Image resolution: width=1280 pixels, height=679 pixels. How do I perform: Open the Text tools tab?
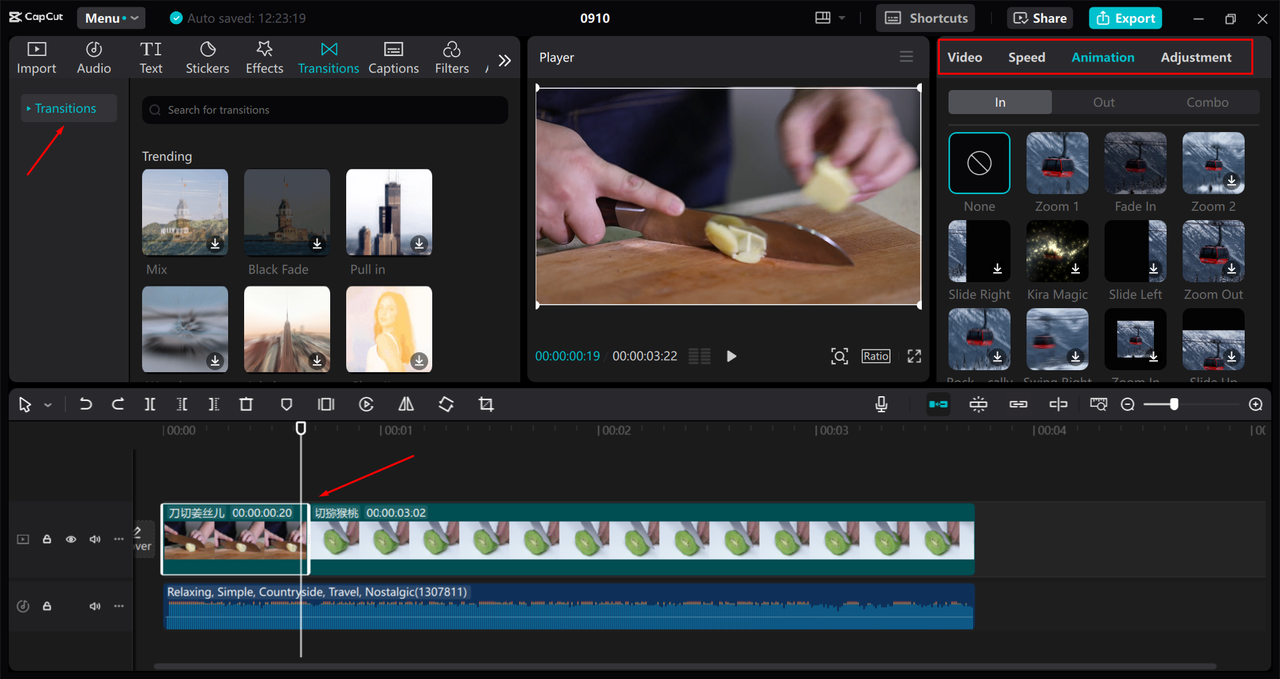[151, 58]
